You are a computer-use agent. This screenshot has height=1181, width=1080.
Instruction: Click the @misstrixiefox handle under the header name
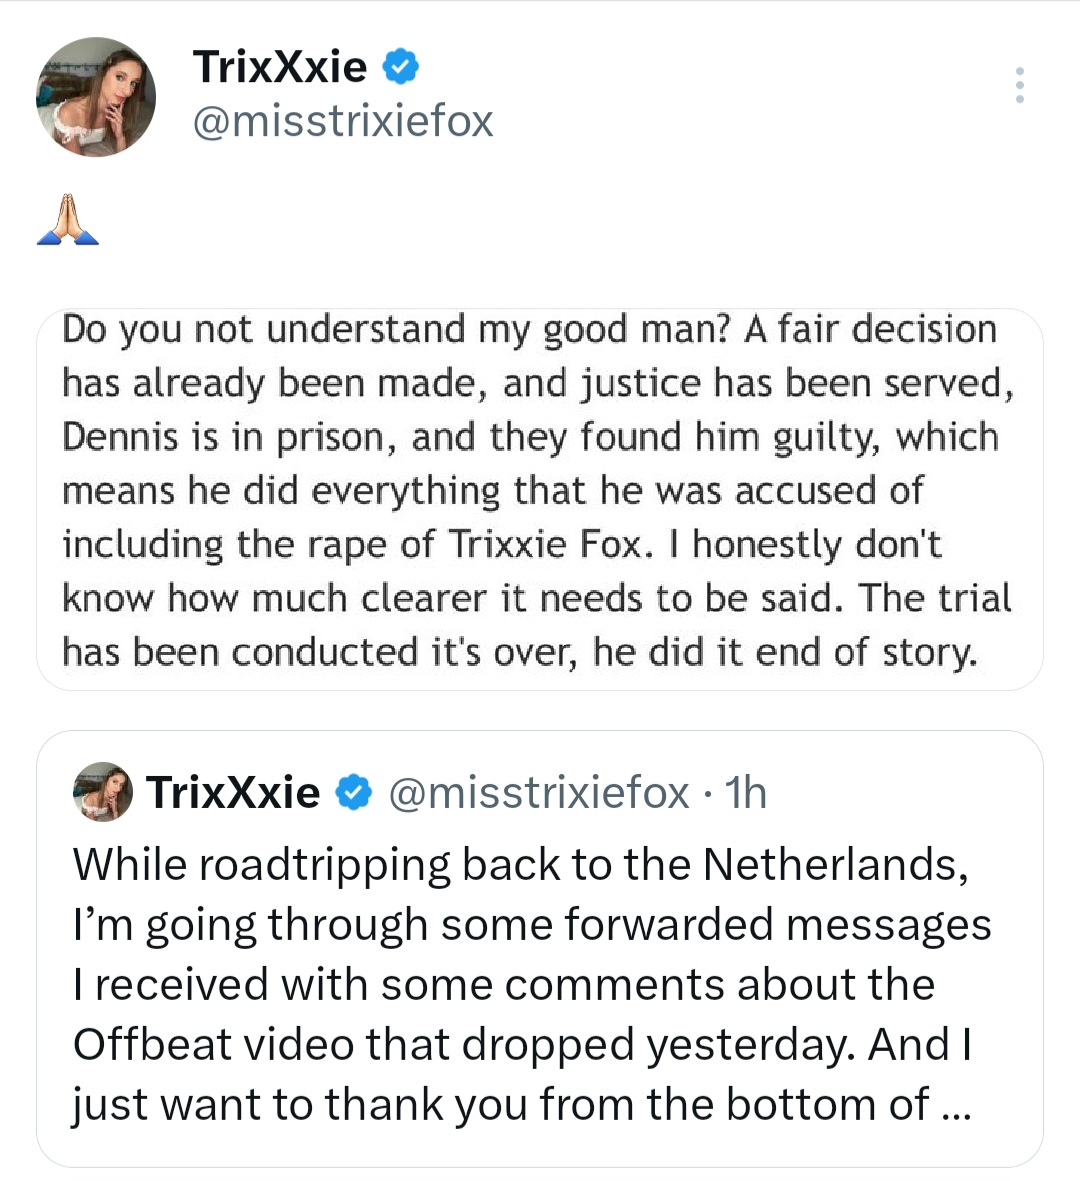pyautogui.click(x=342, y=121)
